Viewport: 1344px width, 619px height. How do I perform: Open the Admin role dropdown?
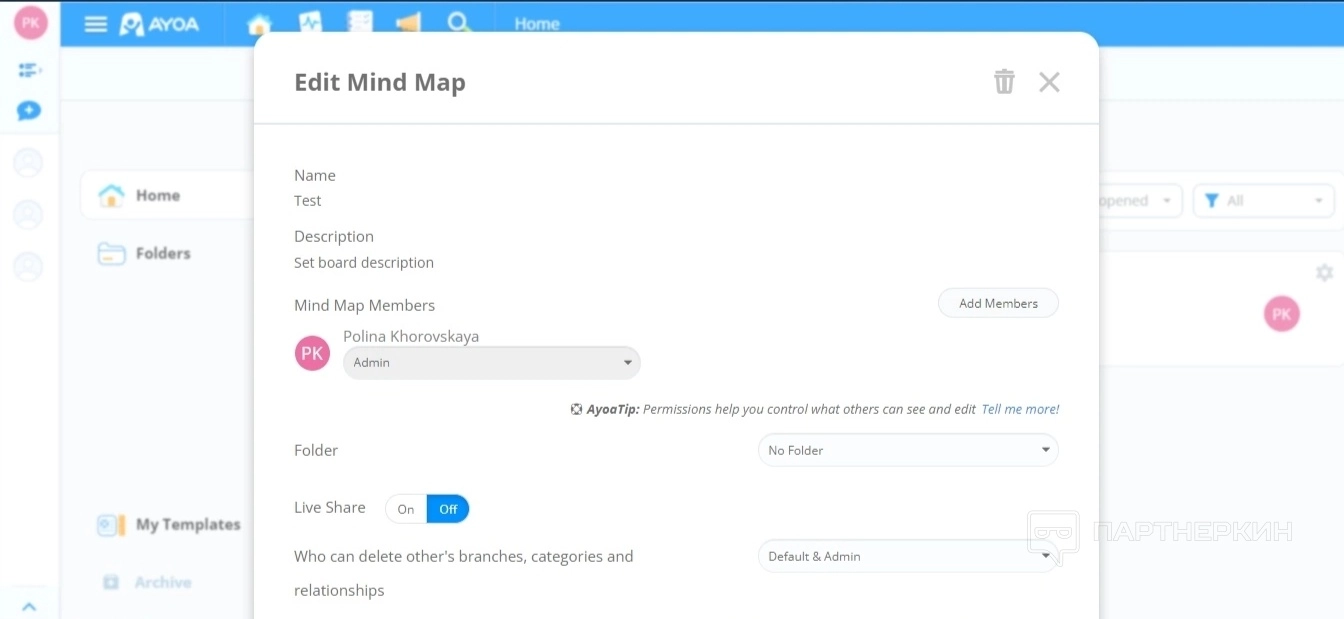pos(491,362)
